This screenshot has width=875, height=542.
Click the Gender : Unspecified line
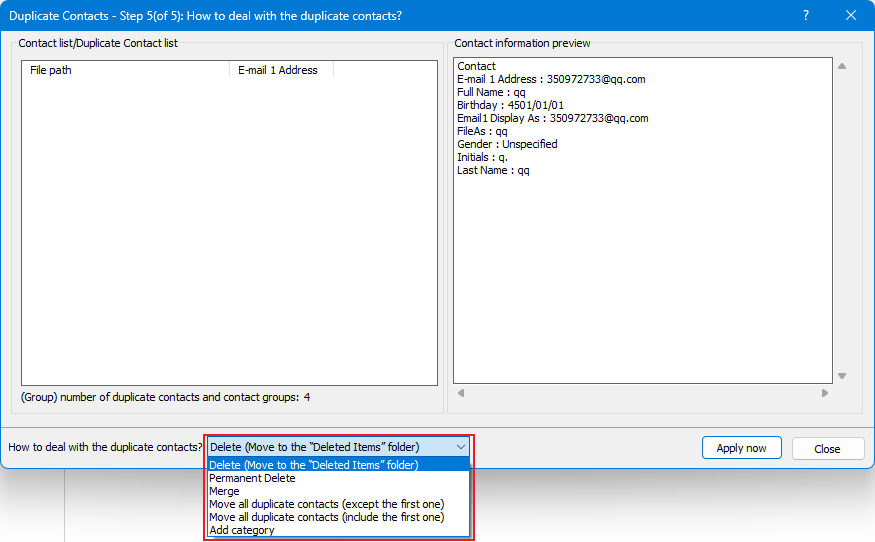(507, 144)
